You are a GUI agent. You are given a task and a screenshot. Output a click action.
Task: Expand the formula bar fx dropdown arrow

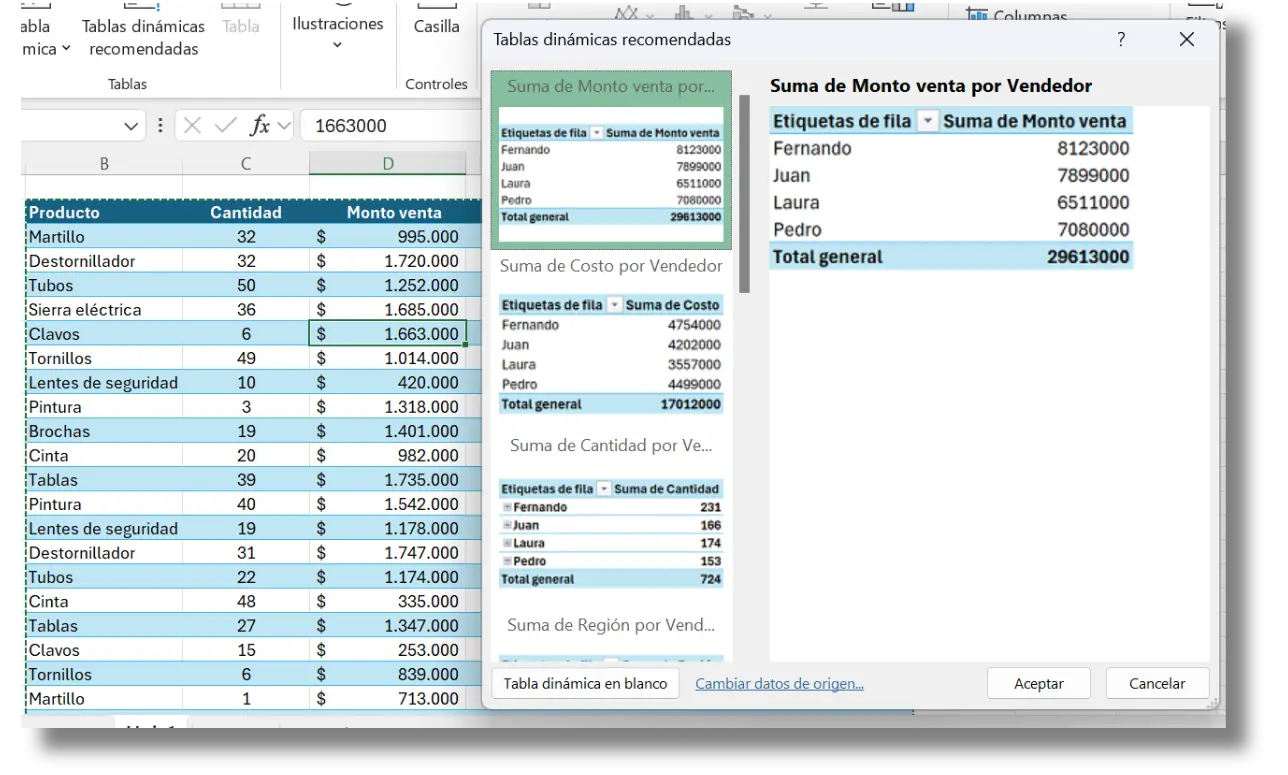click(283, 126)
